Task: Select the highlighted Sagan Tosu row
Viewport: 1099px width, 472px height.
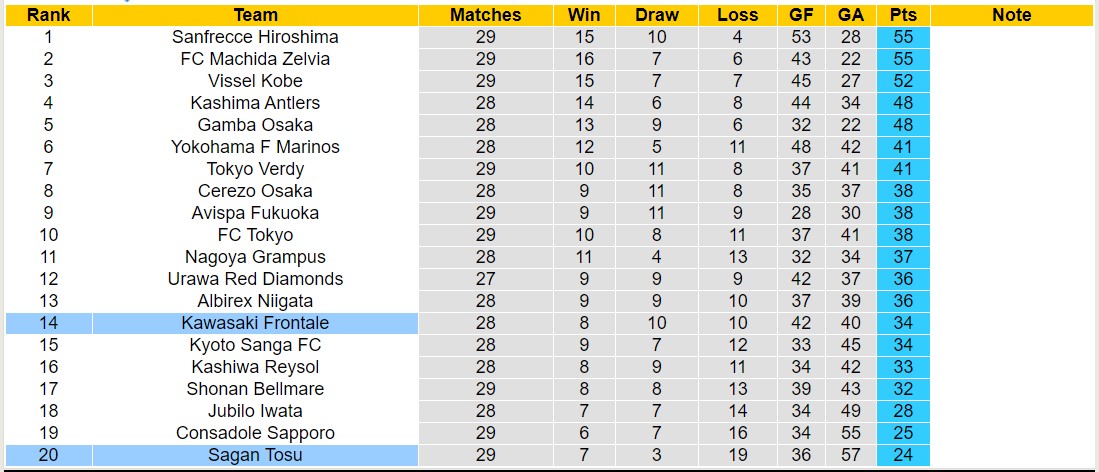Action: [255, 455]
